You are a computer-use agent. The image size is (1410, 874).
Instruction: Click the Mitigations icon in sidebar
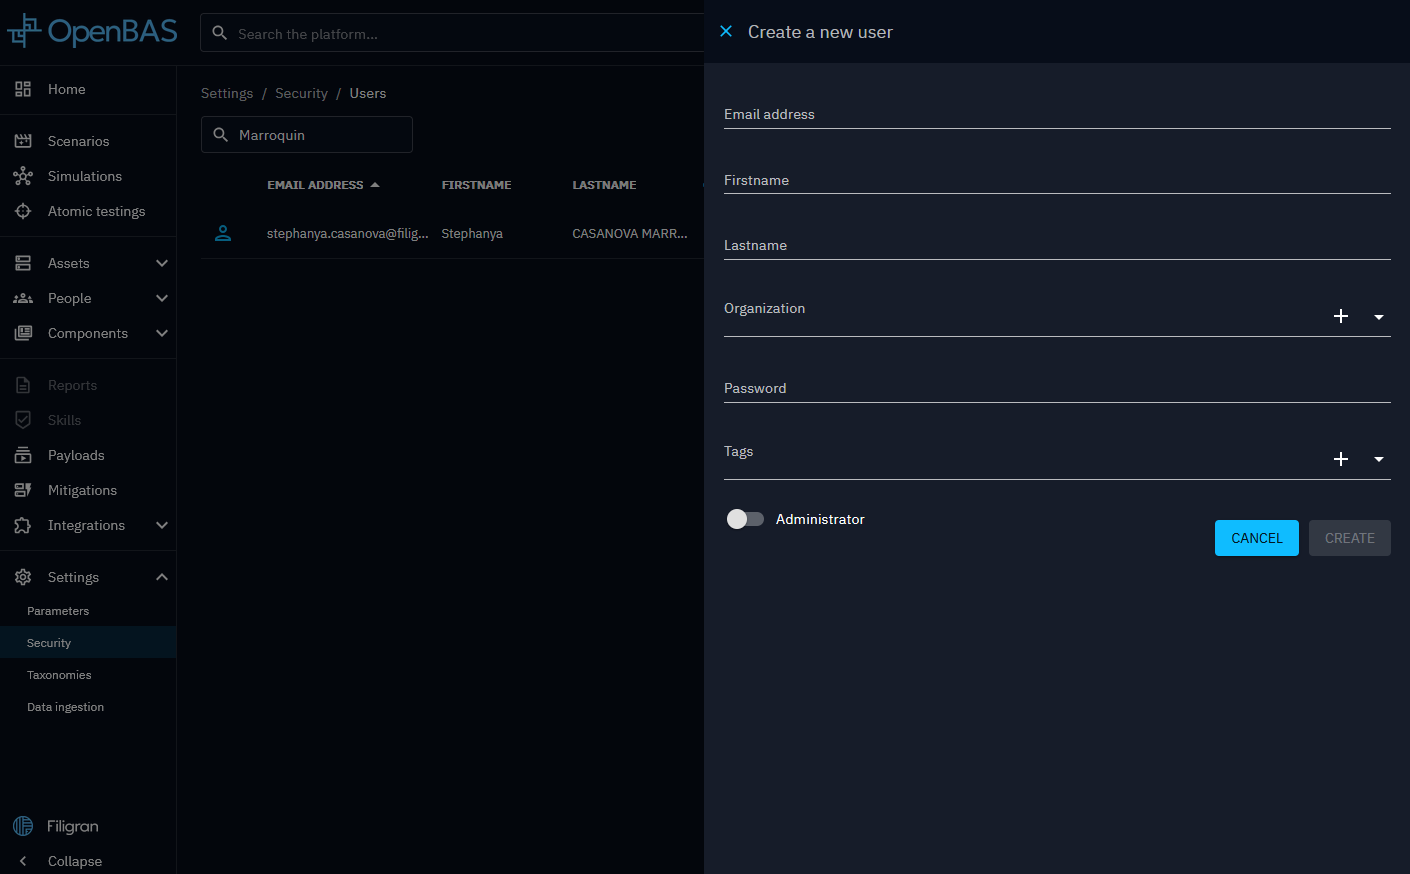click(23, 490)
